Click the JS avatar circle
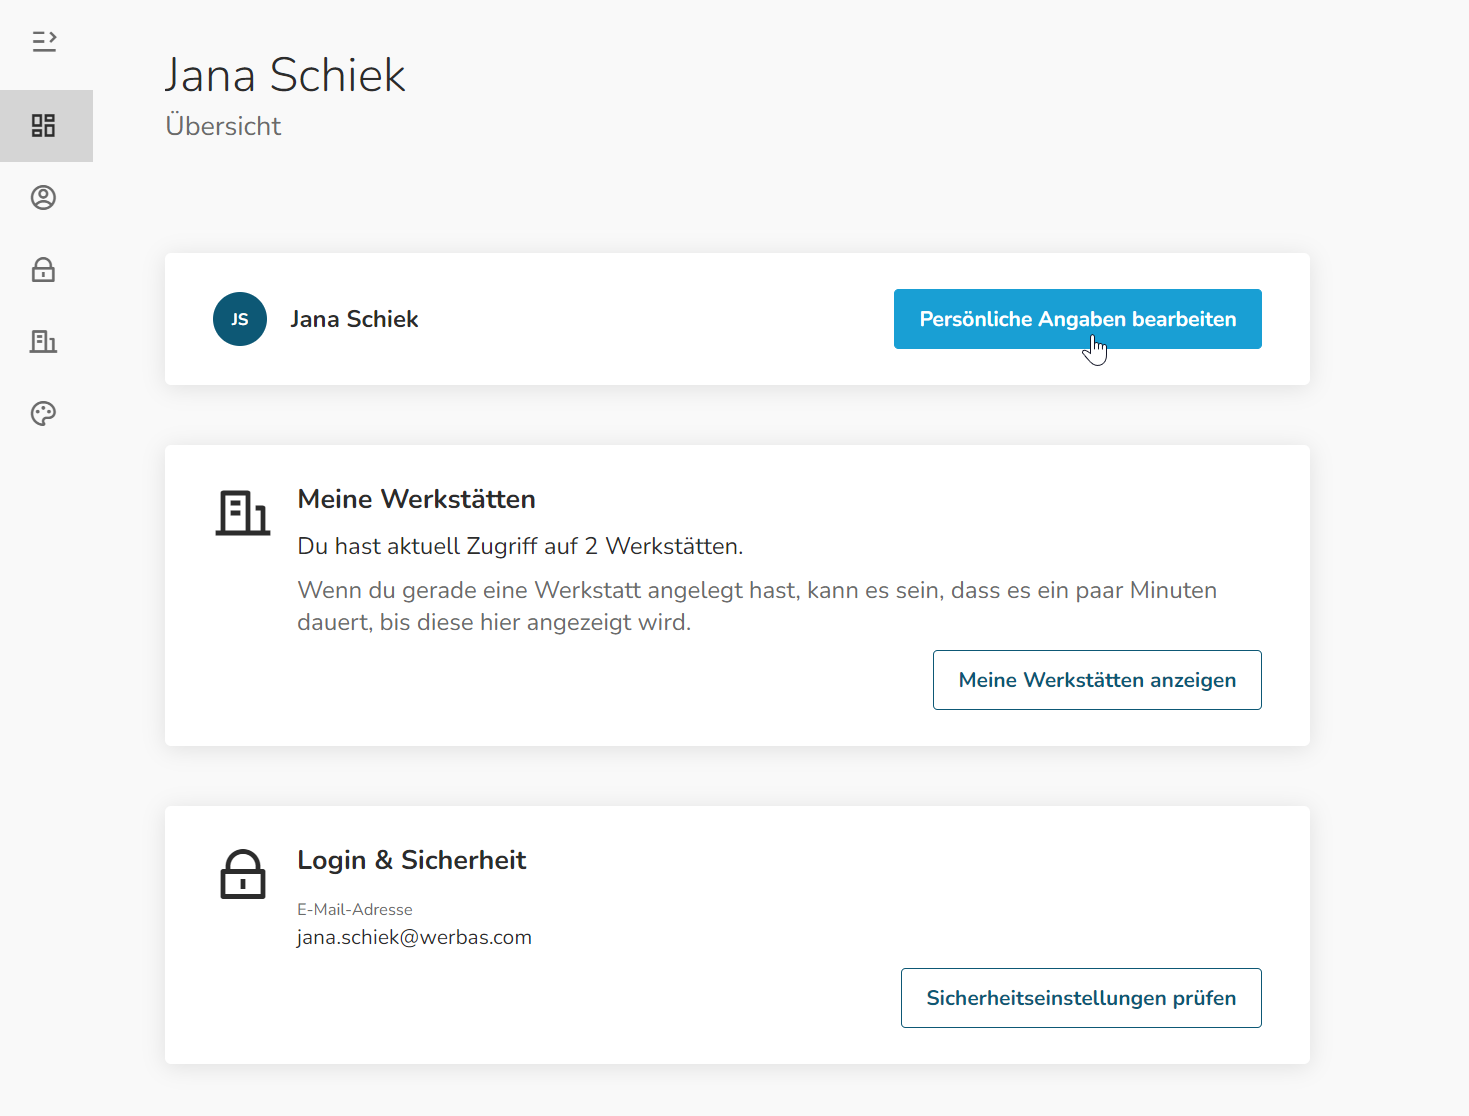 [240, 319]
